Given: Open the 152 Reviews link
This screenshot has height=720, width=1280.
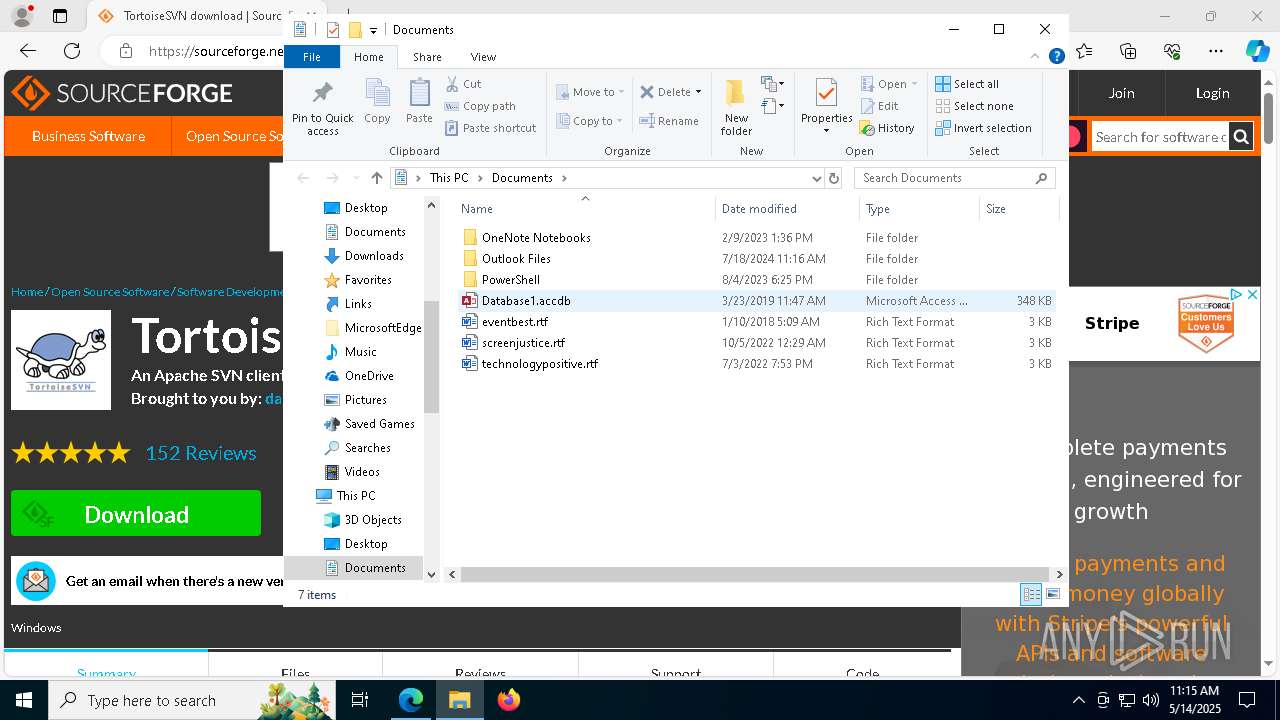Looking at the screenshot, I should tap(201, 453).
